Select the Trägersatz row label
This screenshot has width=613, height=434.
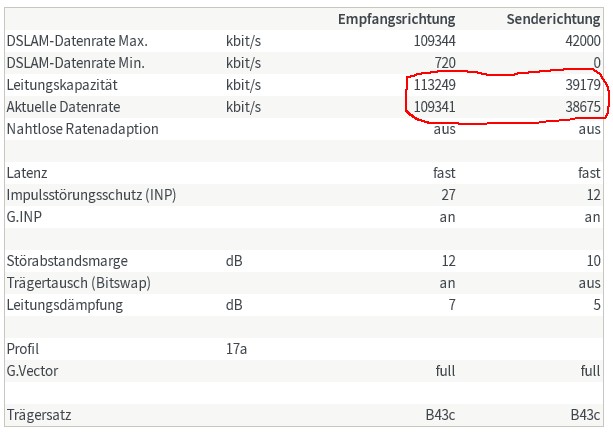[39, 415]
